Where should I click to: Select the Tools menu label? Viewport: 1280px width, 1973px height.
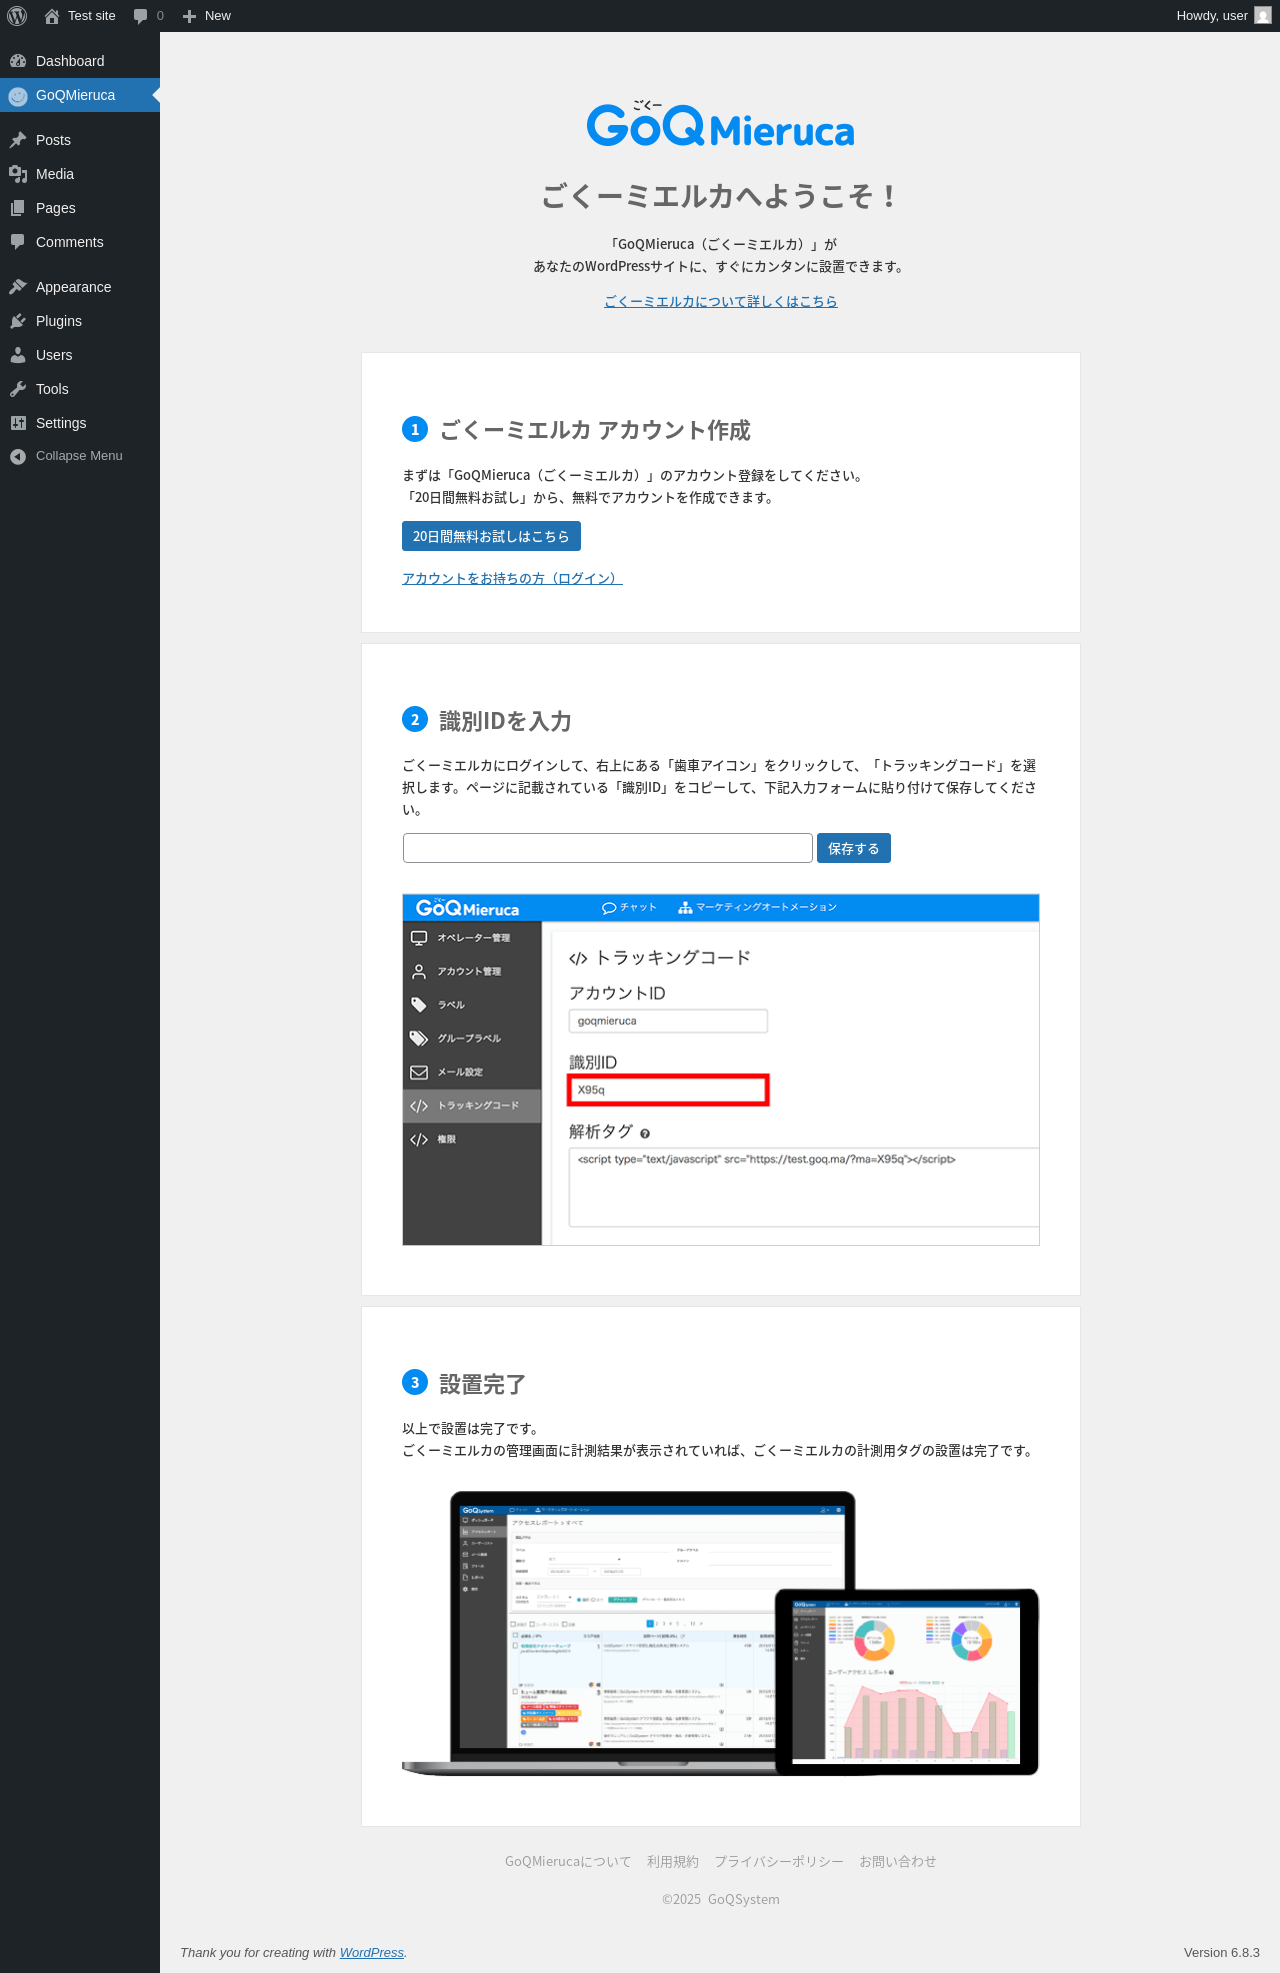[x=52, y=389]
